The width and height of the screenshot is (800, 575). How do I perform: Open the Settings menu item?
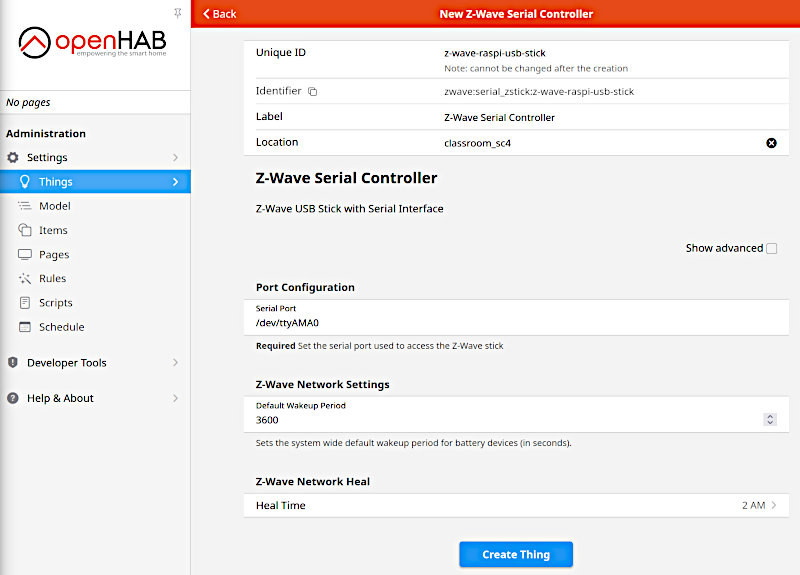(95, 157)
